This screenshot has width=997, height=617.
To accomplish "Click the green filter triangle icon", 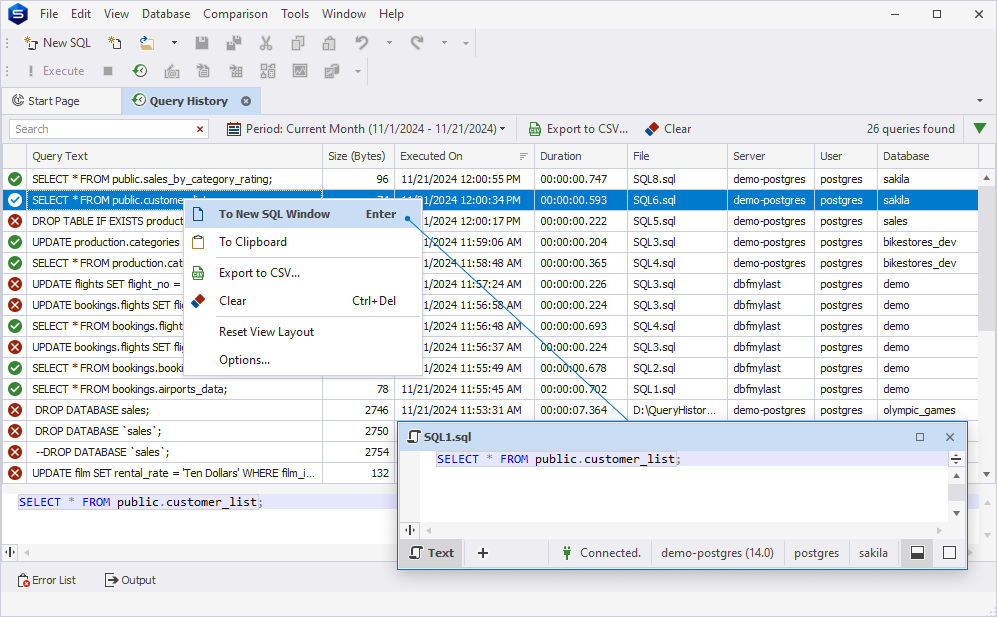I will coord(980,128).
